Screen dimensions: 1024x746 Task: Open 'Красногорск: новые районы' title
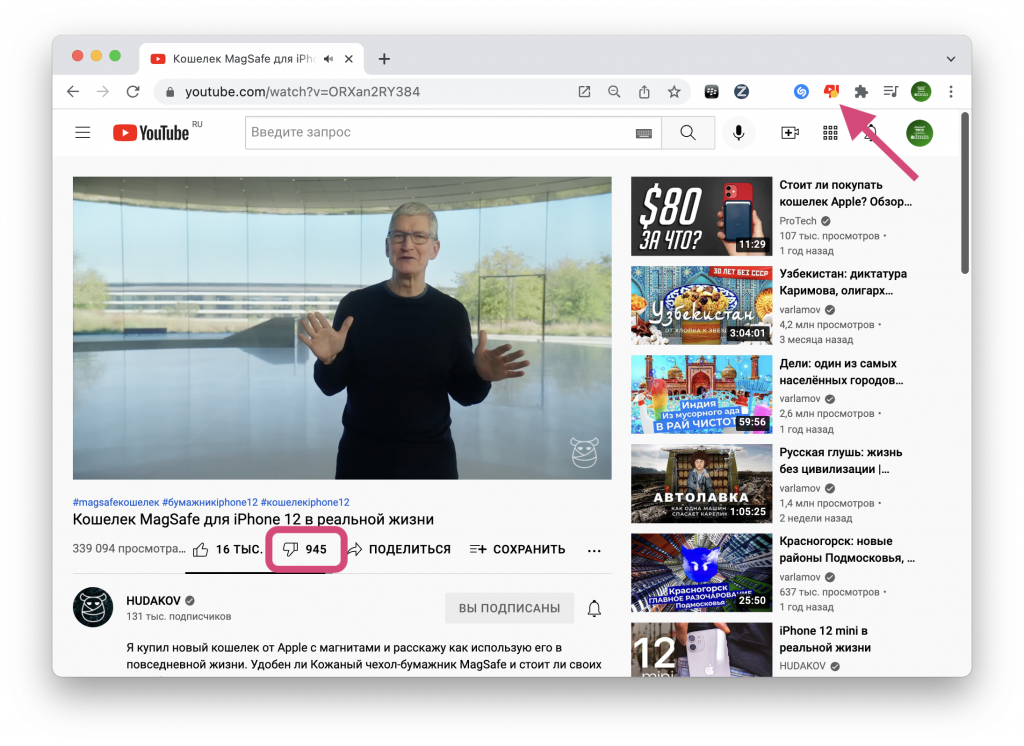point(847,549)
